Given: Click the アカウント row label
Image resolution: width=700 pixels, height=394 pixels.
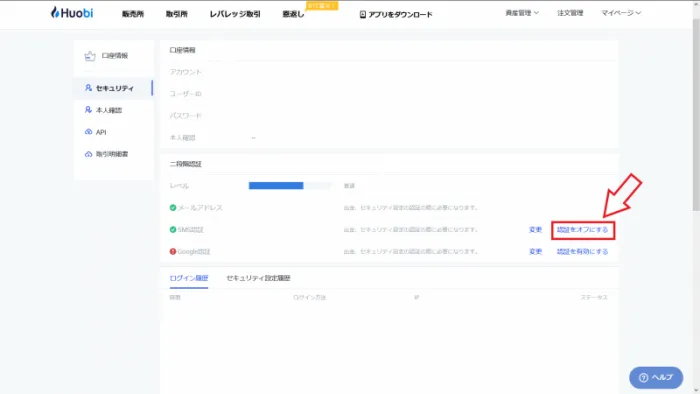Looking at the screenshot, I should pyautogui.click(x=186, y=72).
